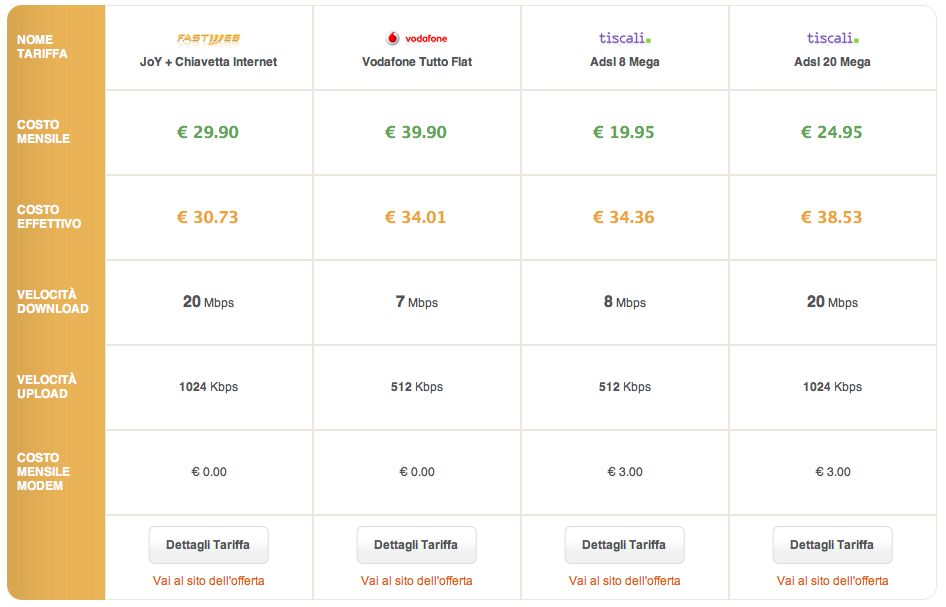This screenshot has width=946, height=607.
Task: Click the Tiscali logo above Adsl 20 Mega
Action: [x=832, y=39]
